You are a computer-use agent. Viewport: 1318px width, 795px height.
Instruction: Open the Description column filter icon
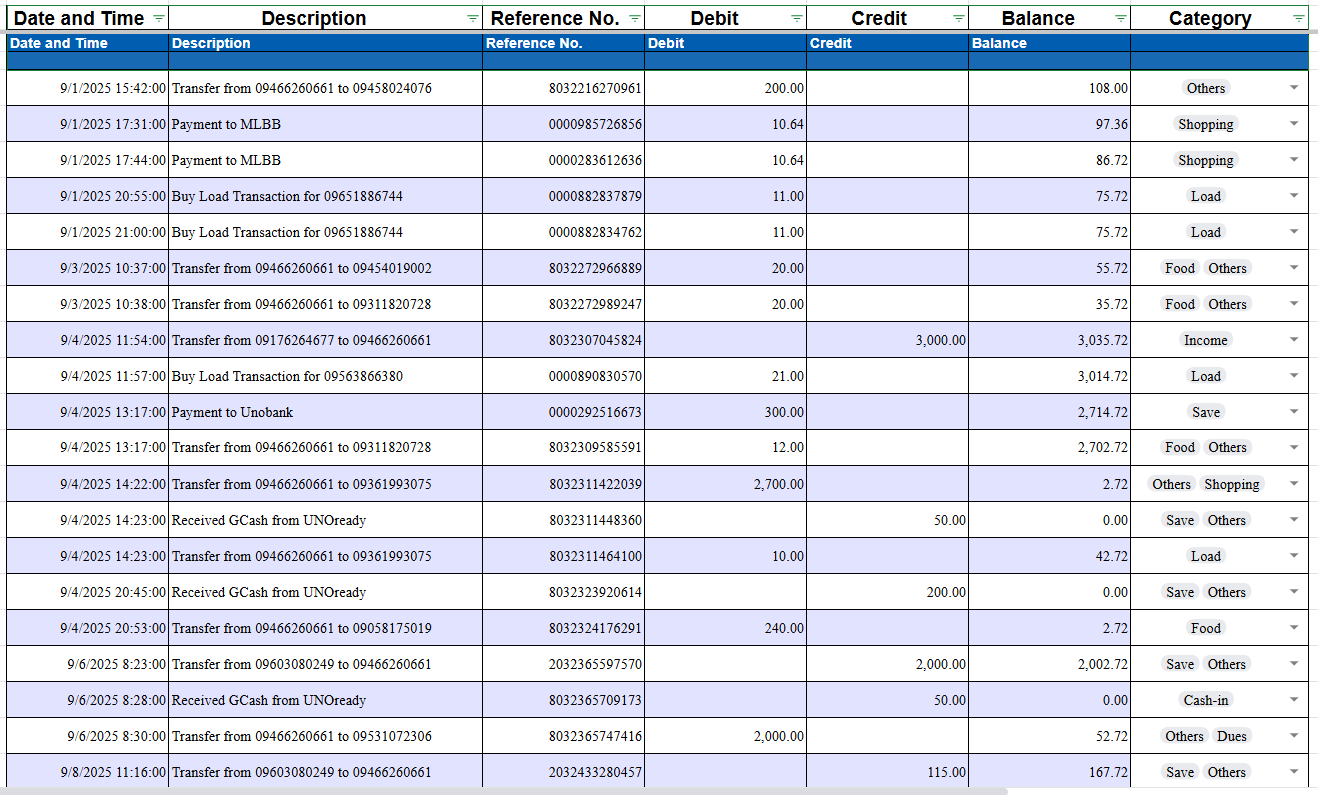coord(472,19)
